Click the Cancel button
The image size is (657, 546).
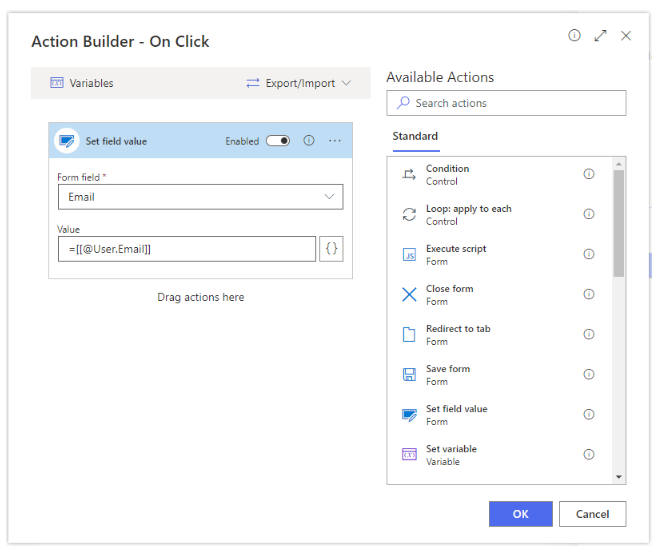(x=592, y=514)
